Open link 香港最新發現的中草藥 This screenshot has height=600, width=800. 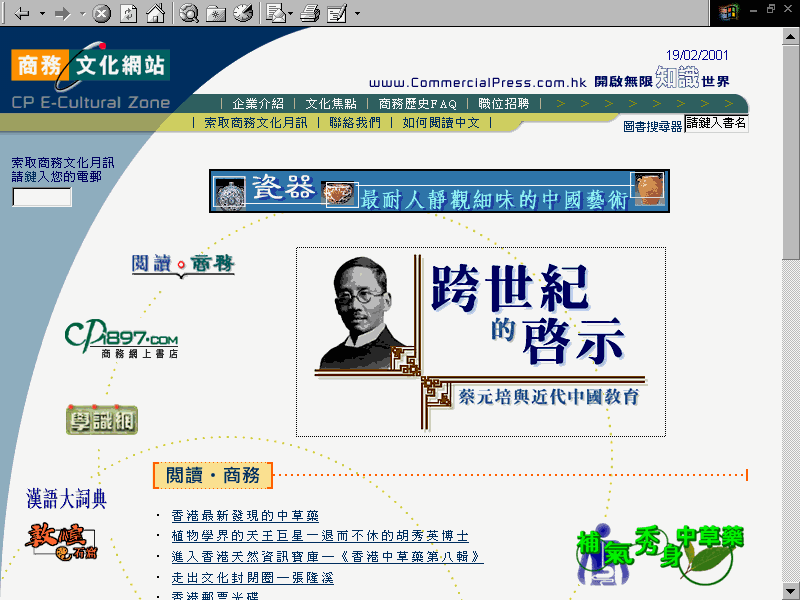point(245,516)
